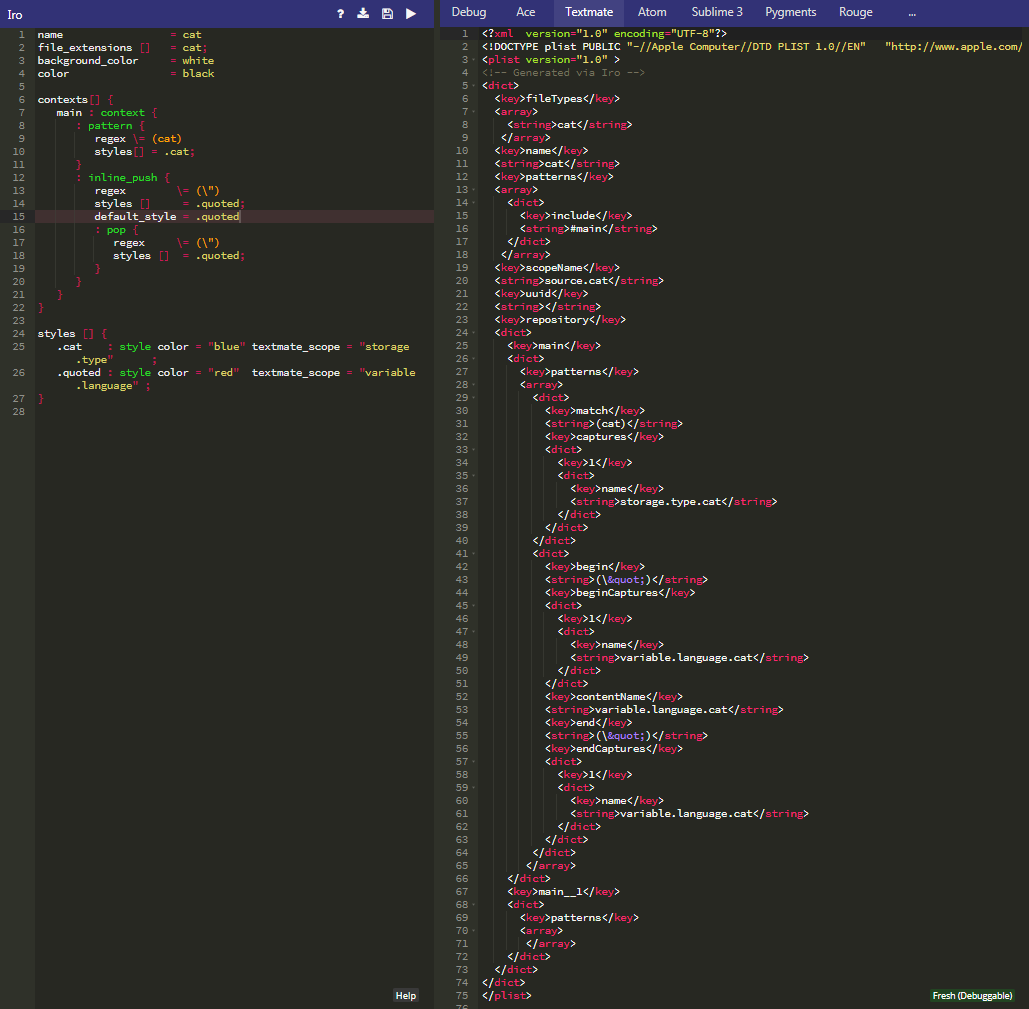Download the generated grammar files
Screen dimensions: 1029x1009
pyautogui.click(x=363, y=13)
